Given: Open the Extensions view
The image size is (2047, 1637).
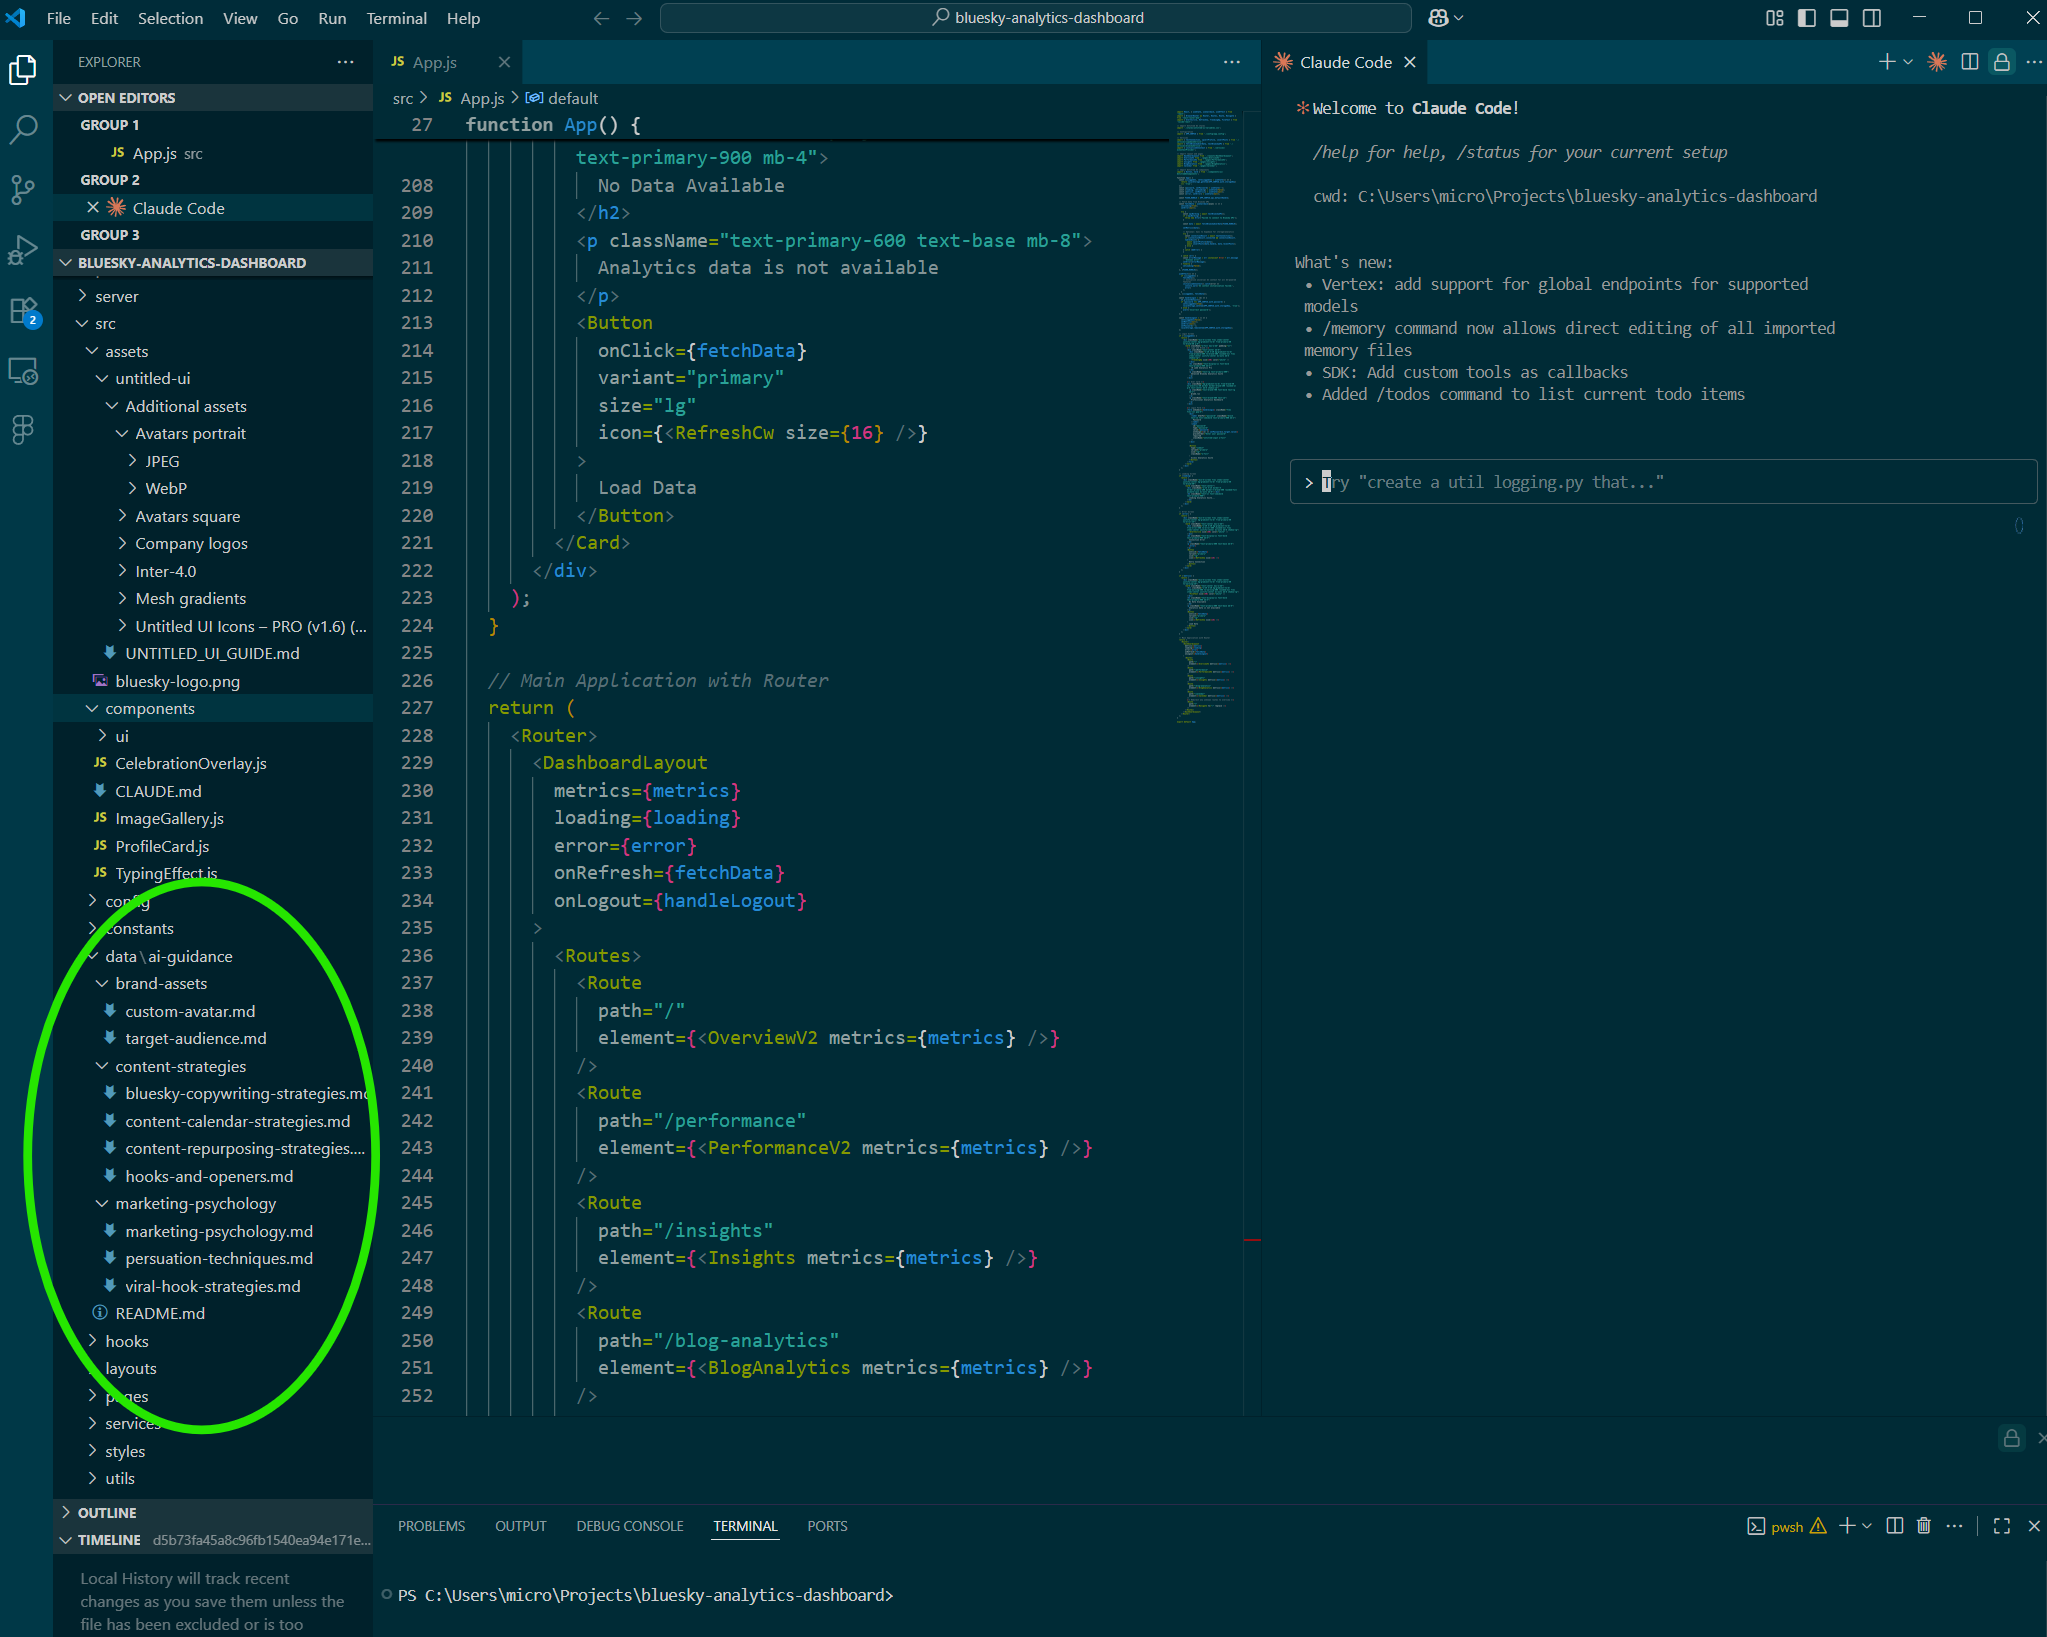Looking at the screenshot, I should (23, 311).
